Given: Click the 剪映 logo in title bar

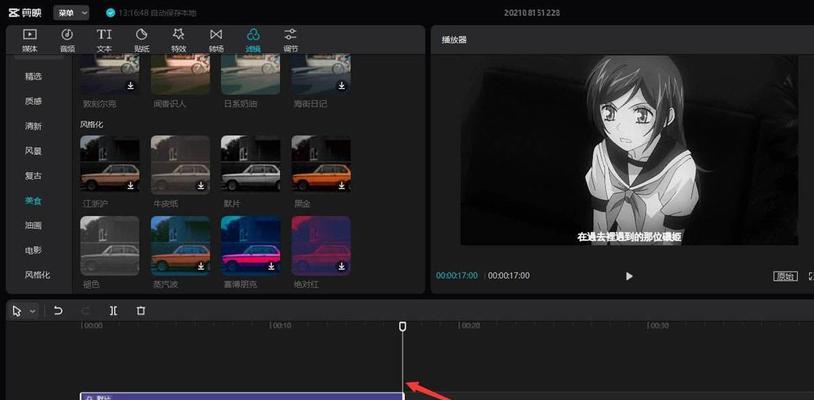Looking at the screenshot, I should point(25,12).
